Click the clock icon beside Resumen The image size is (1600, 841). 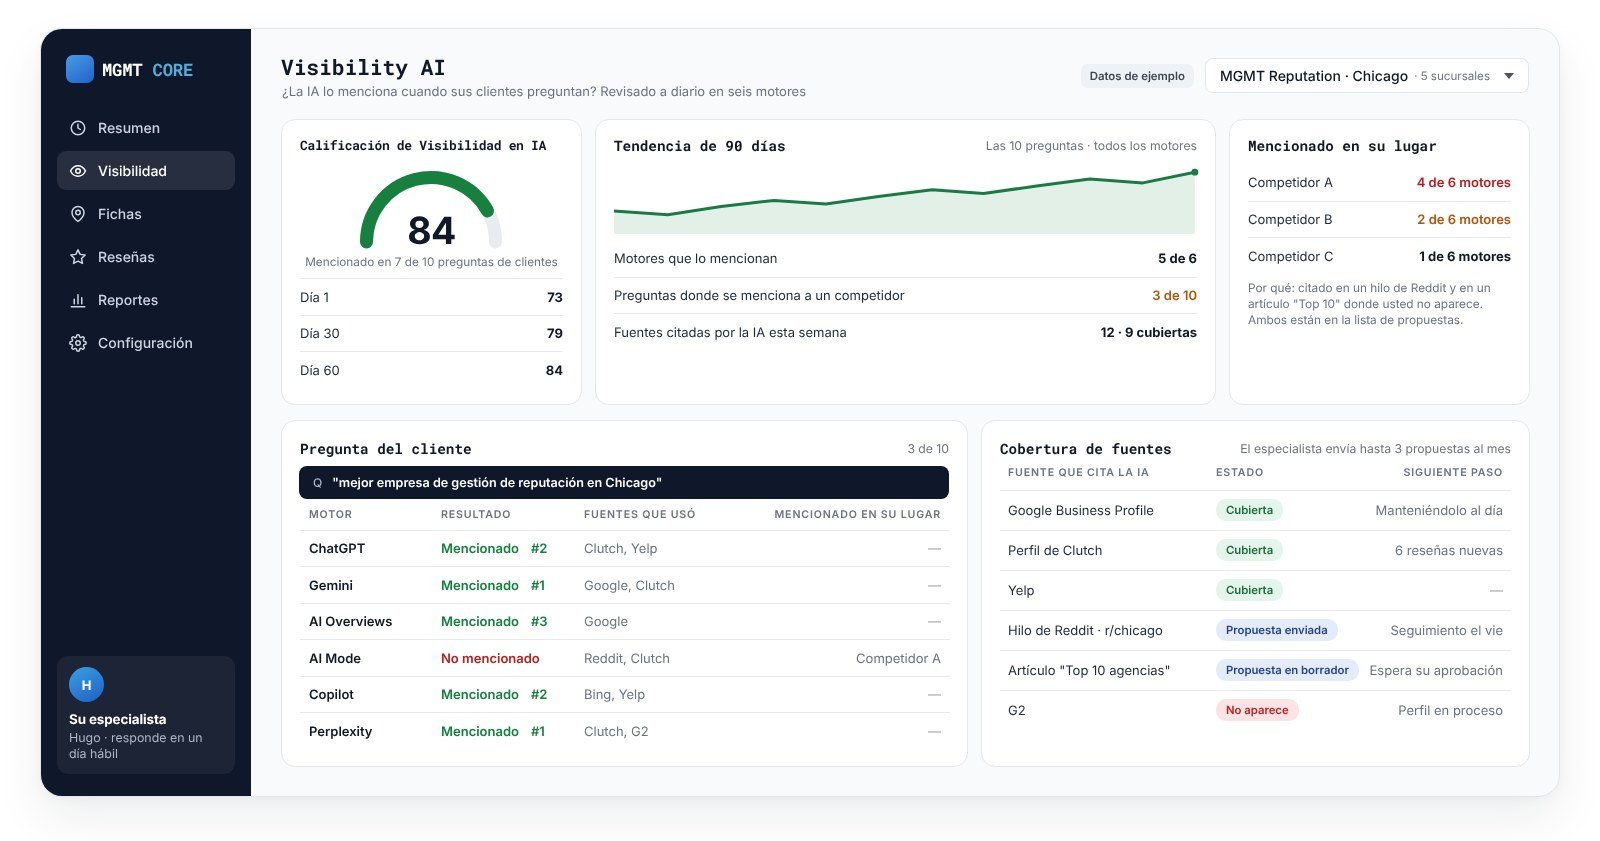[x=78, y=128]
